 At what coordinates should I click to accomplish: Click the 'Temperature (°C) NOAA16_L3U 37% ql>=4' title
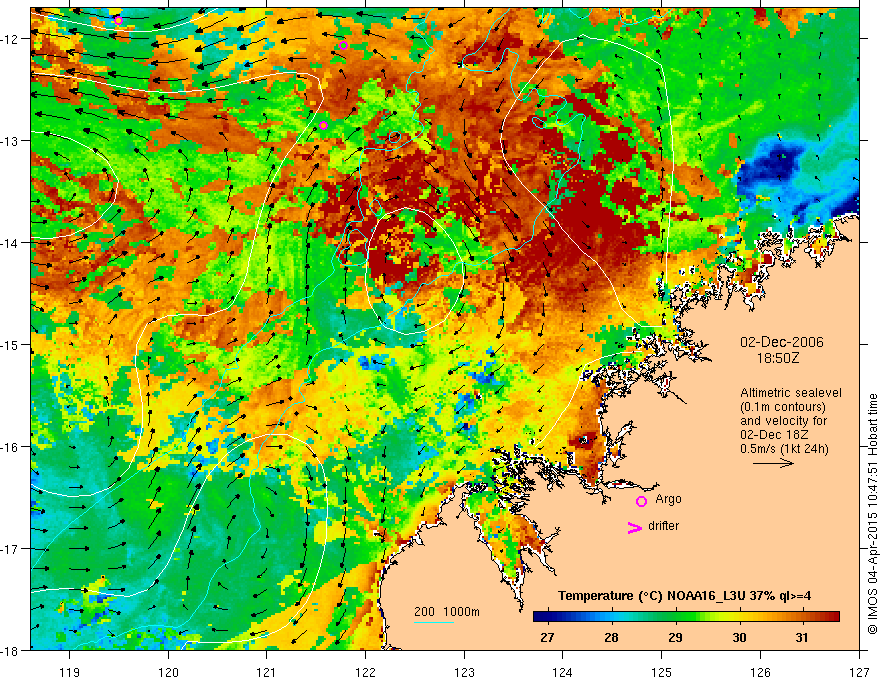click(684, 596)
